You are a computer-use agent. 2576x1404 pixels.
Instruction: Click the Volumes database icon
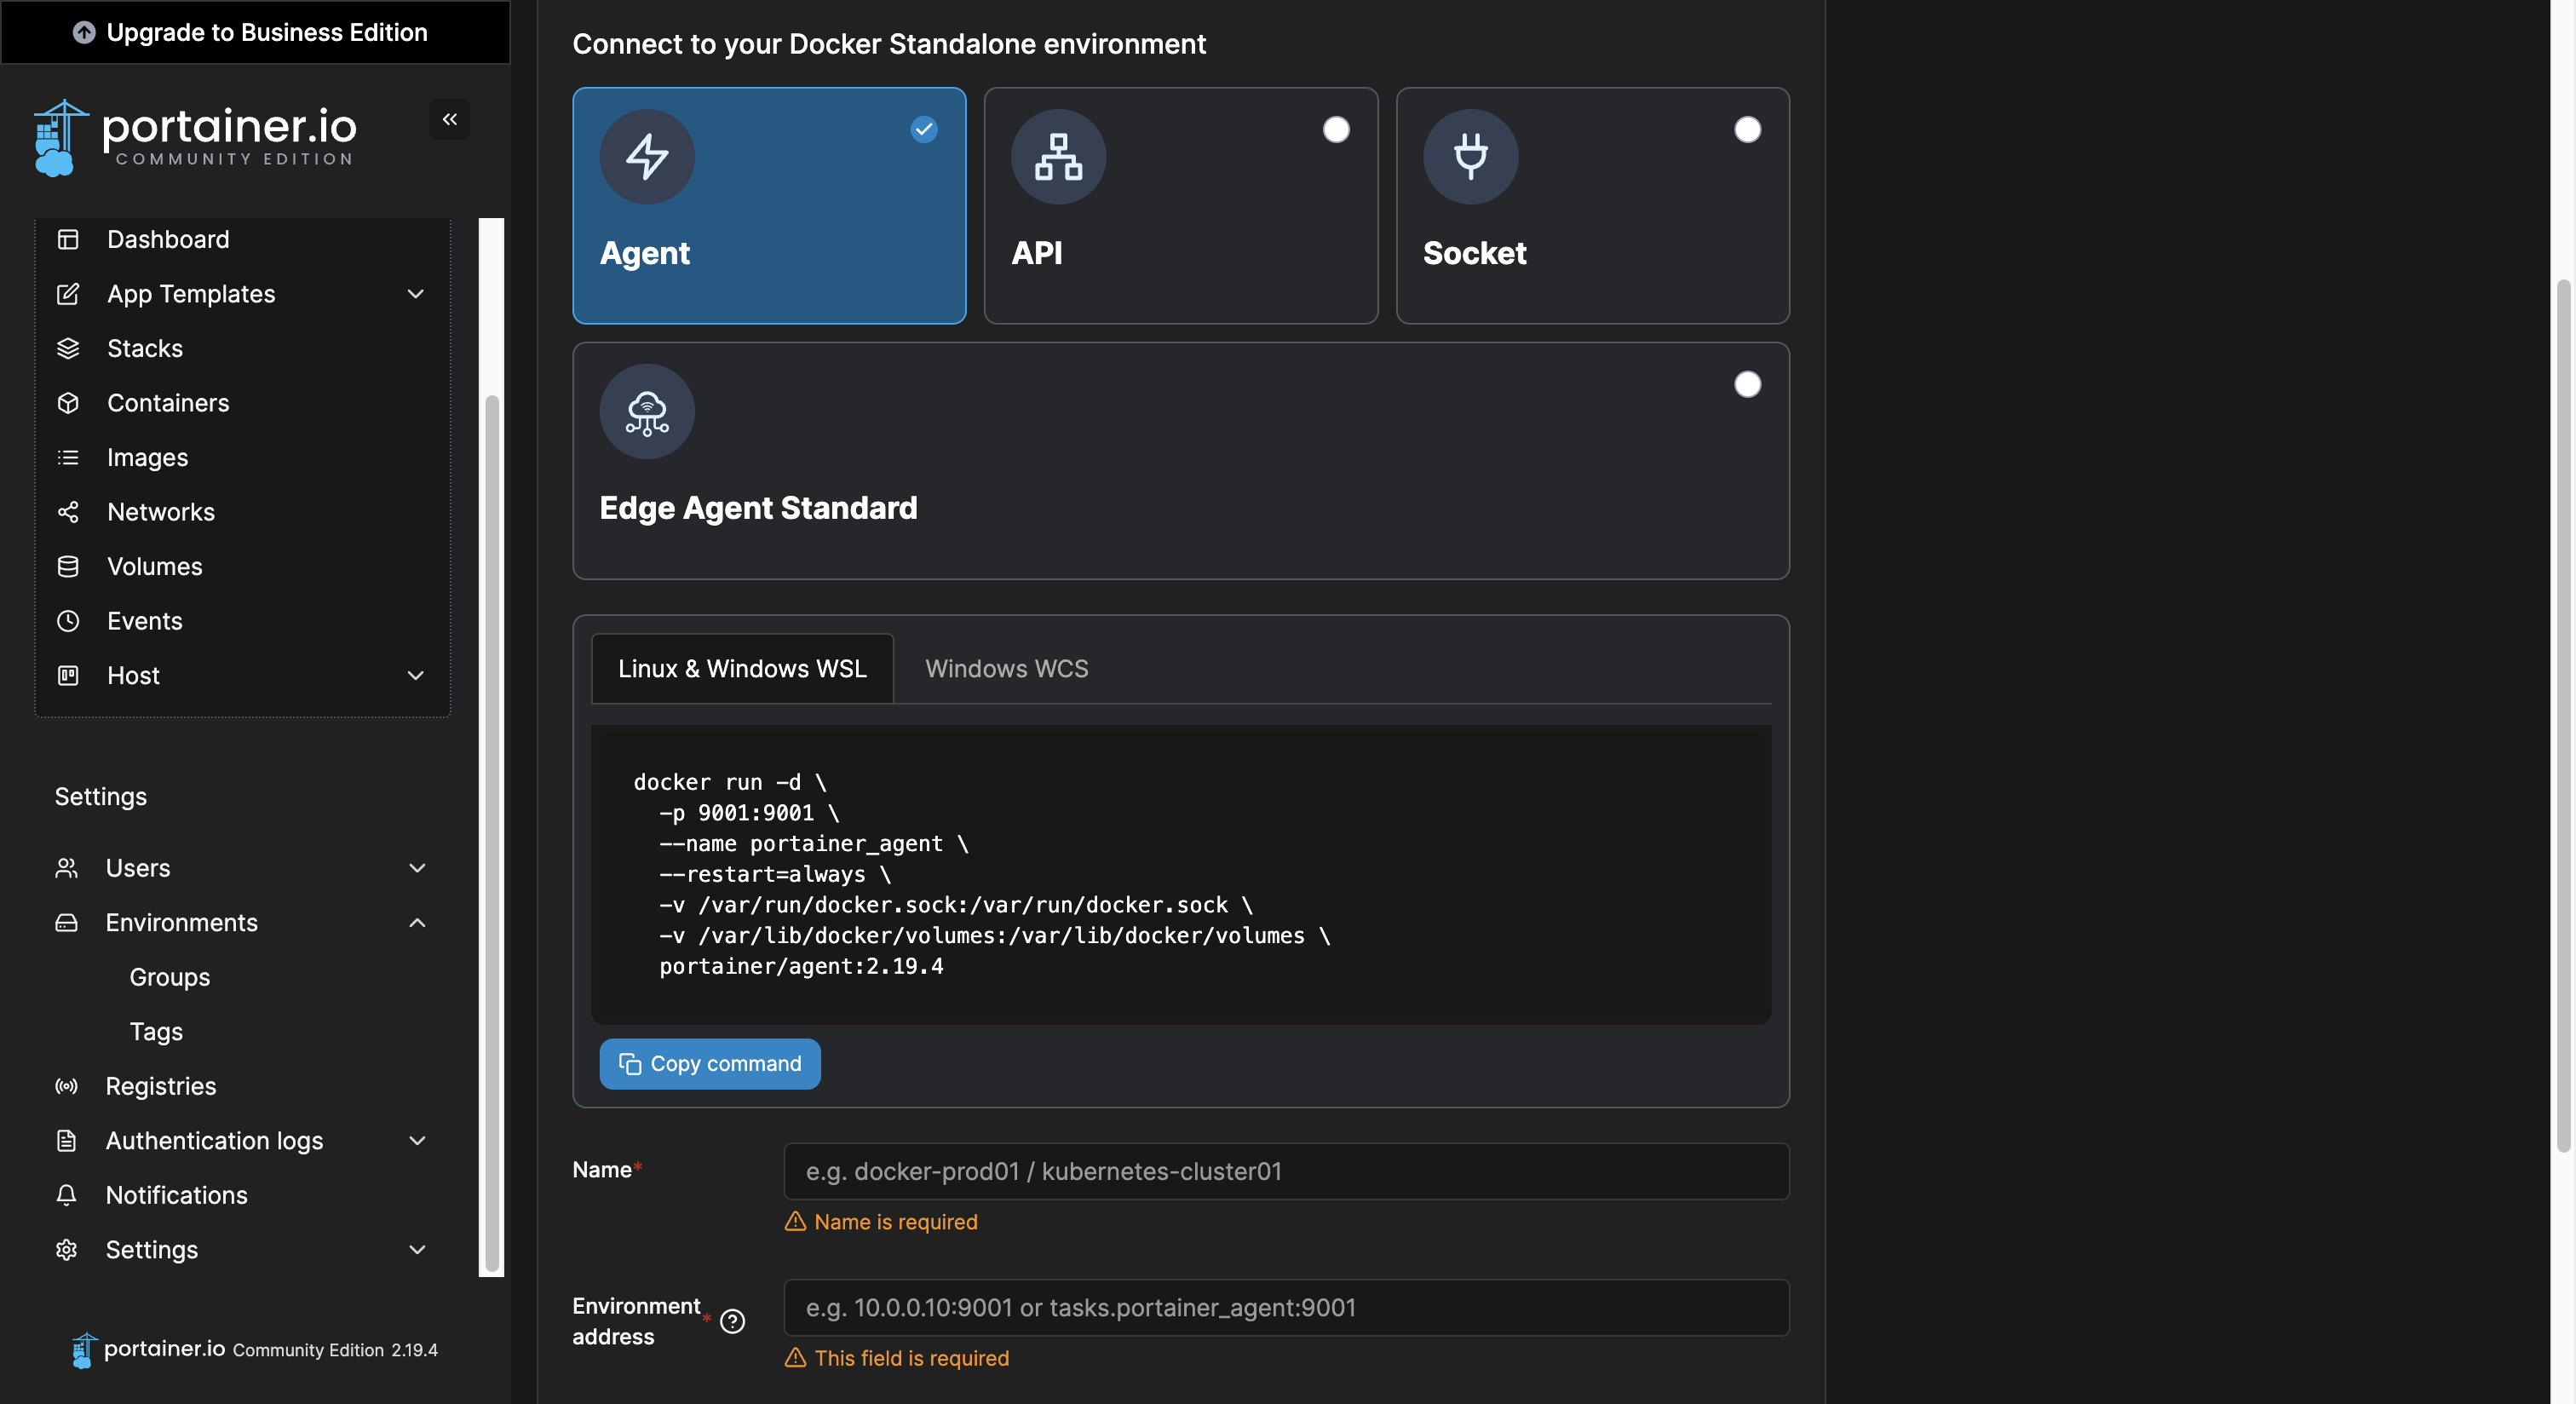pyautogui.click(x=68, y=567)
